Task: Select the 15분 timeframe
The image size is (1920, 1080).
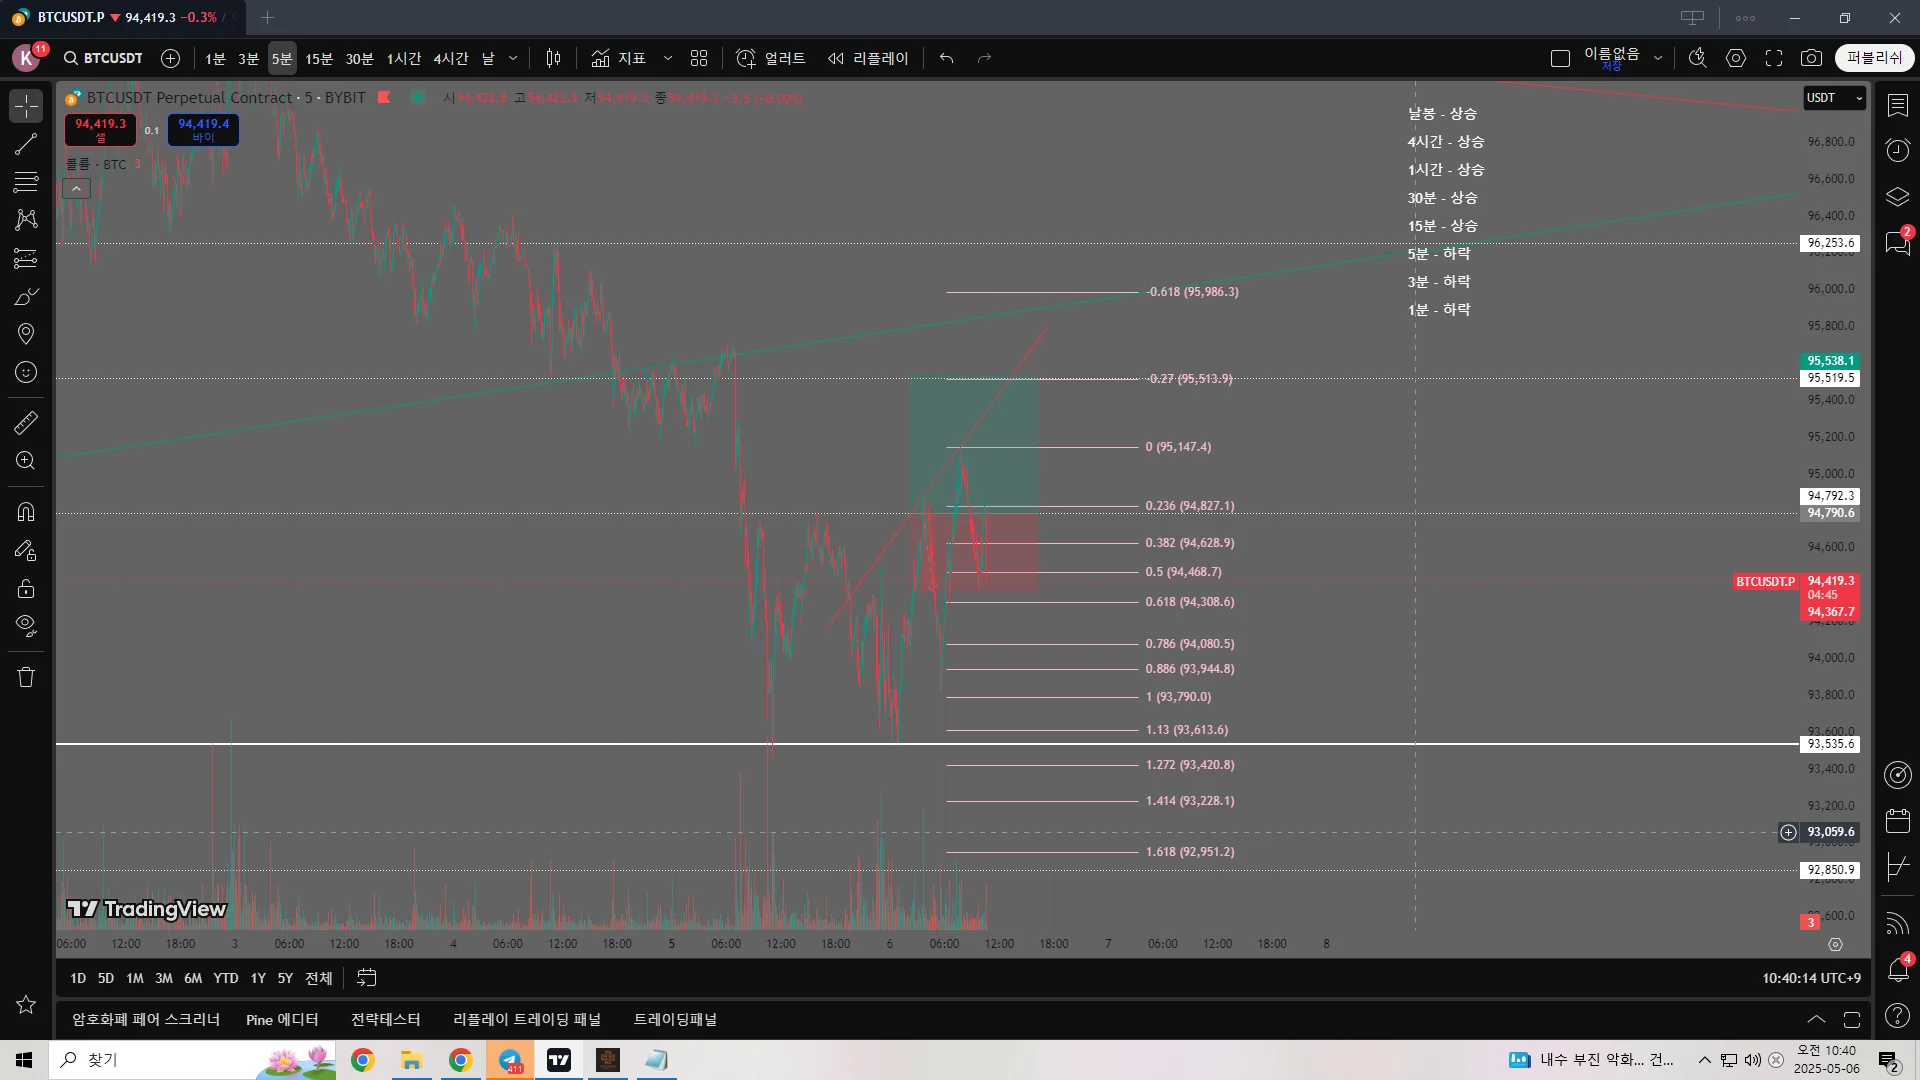Action: pyautogui.click(x=319, y=58)
